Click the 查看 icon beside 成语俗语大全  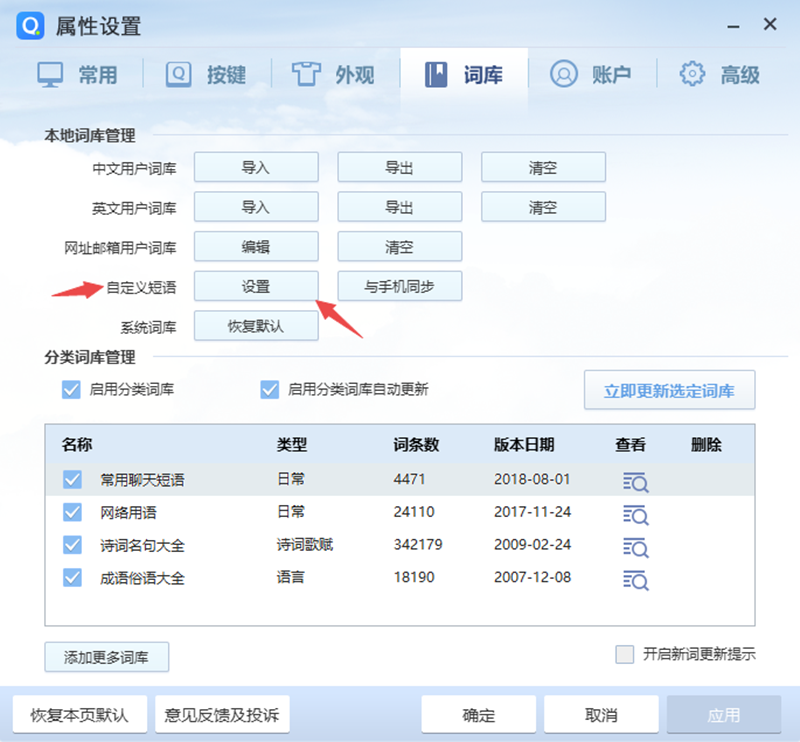pyautogui.click(x=634, y=581)
